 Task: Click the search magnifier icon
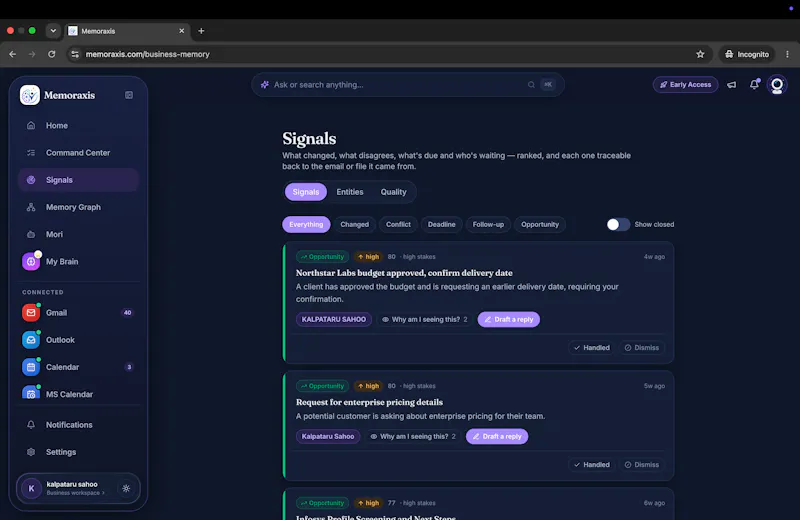pyautogui.click(x=531, y=85)
